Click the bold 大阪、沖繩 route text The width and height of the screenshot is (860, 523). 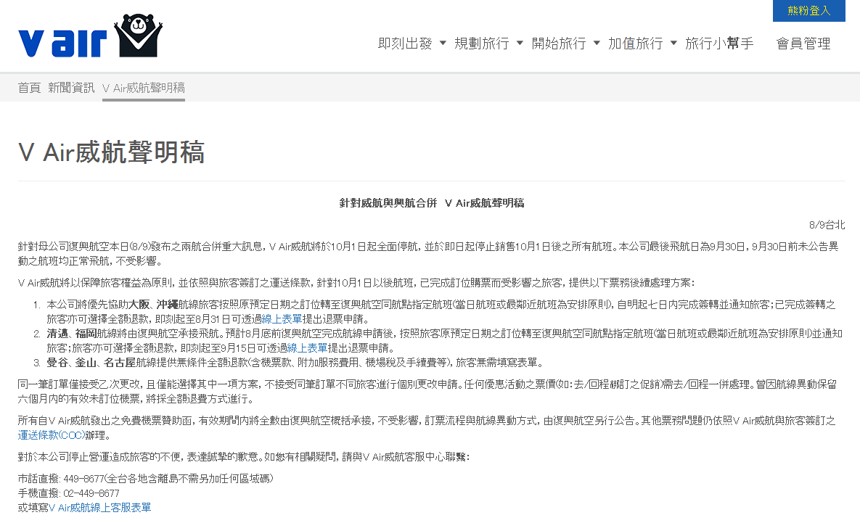pos(152,305)
